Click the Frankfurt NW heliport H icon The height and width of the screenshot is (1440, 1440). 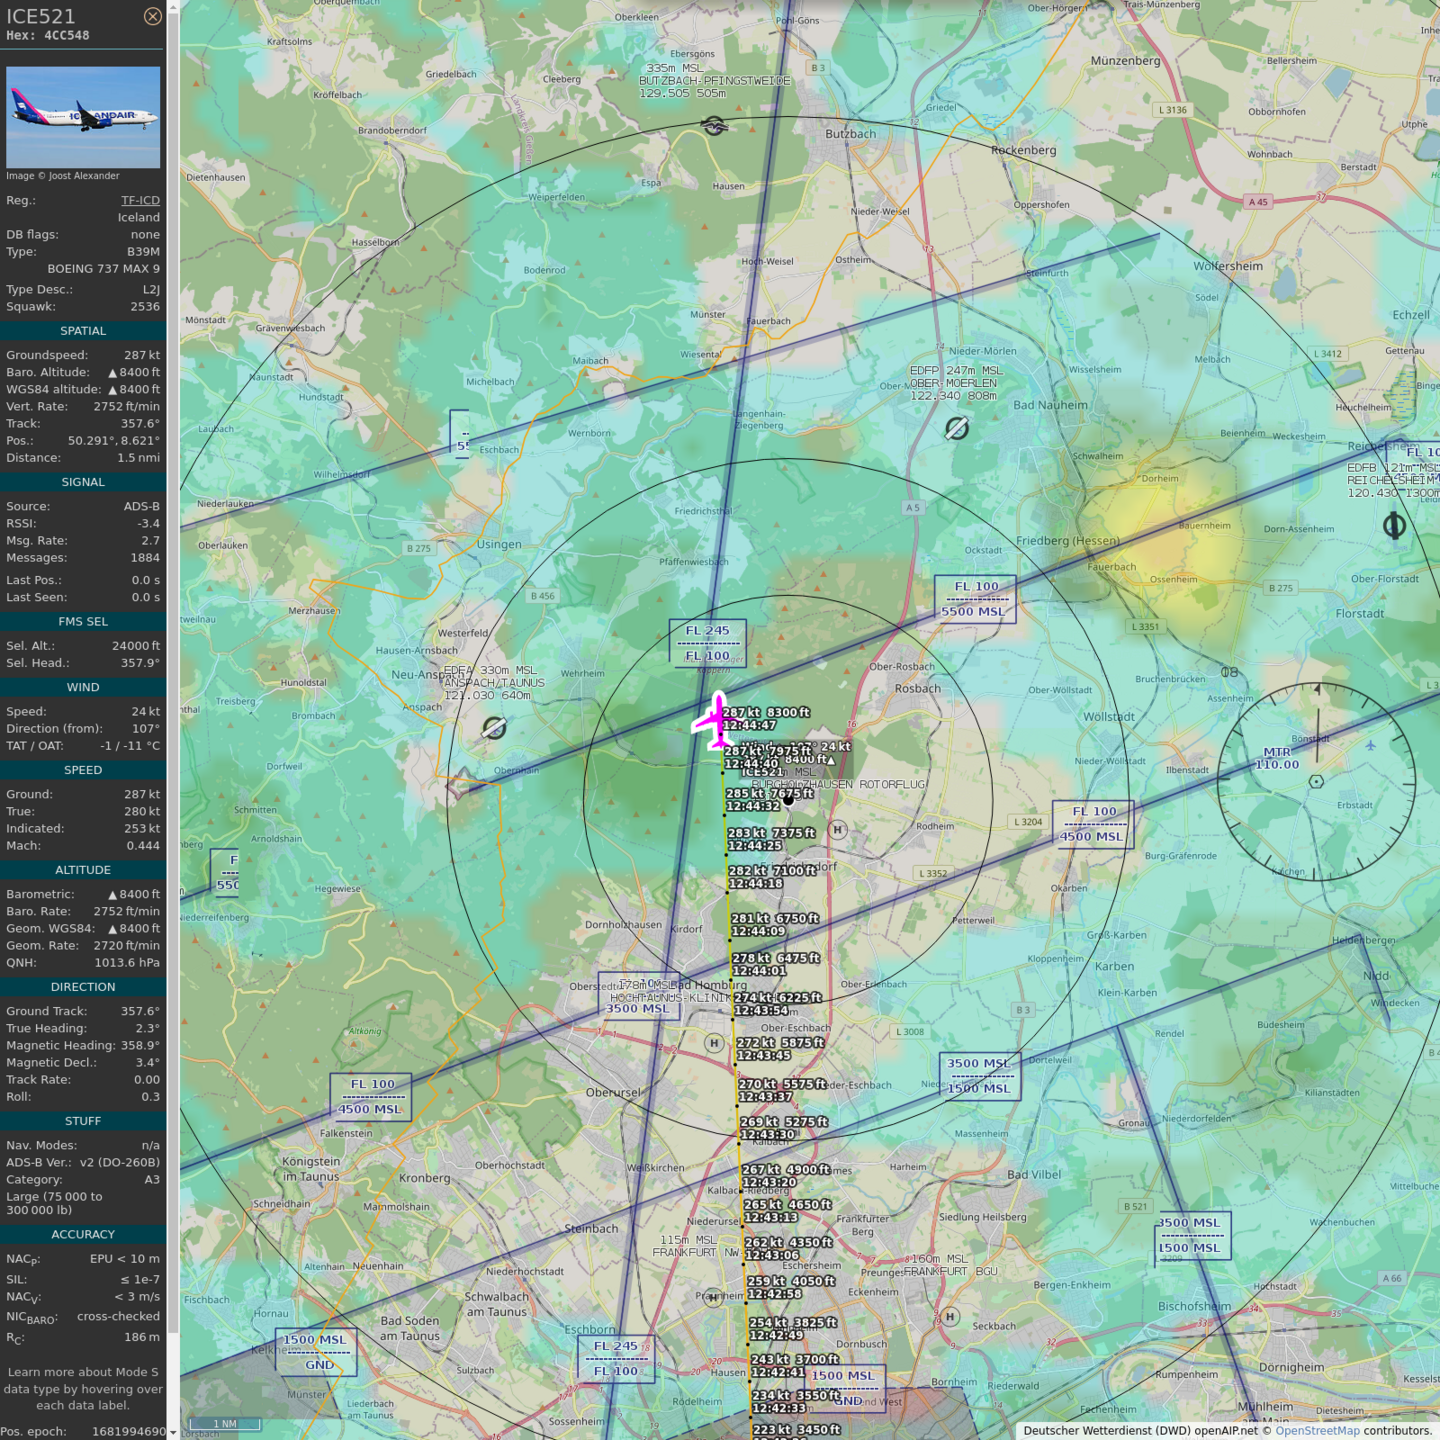[x=713, y=1298]
